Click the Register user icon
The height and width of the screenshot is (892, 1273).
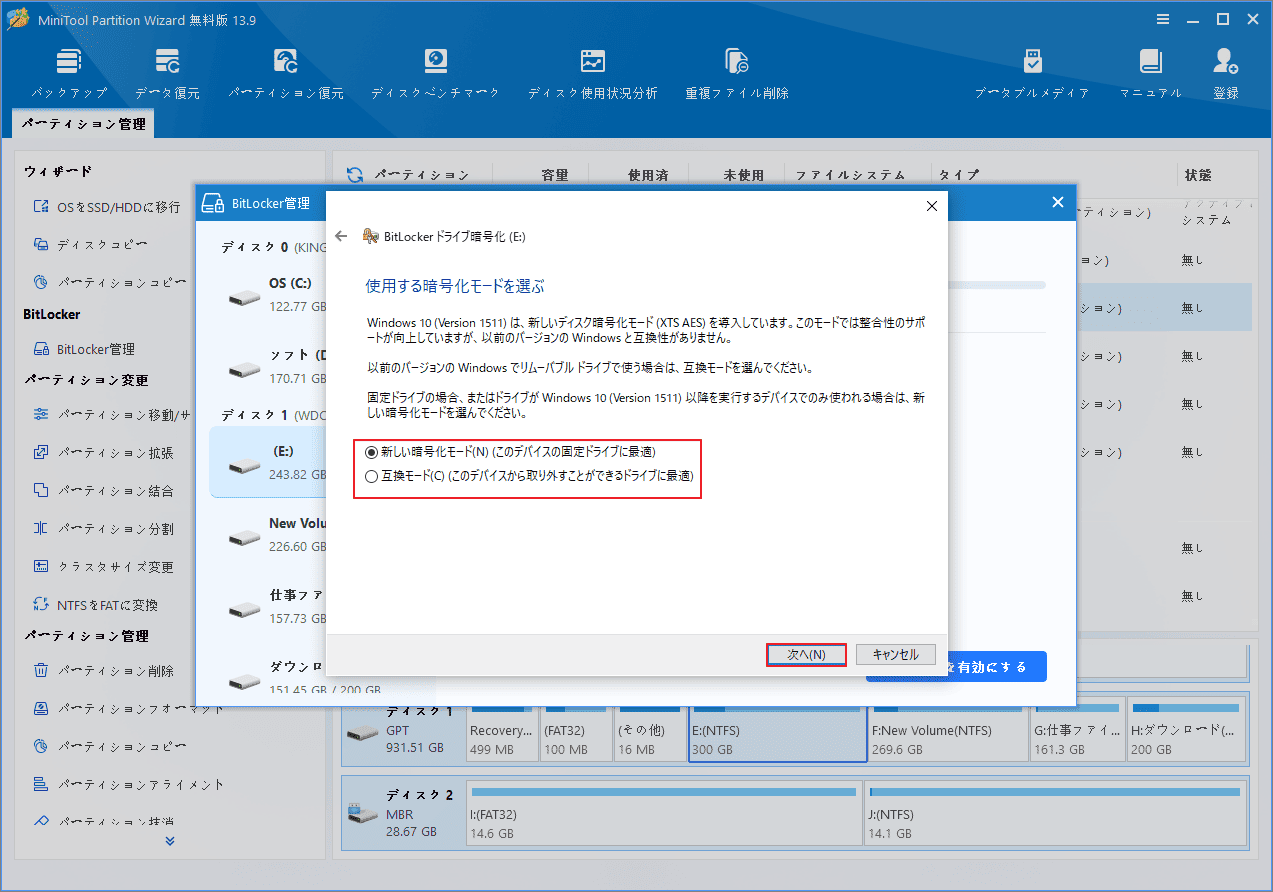(1226, 62)
